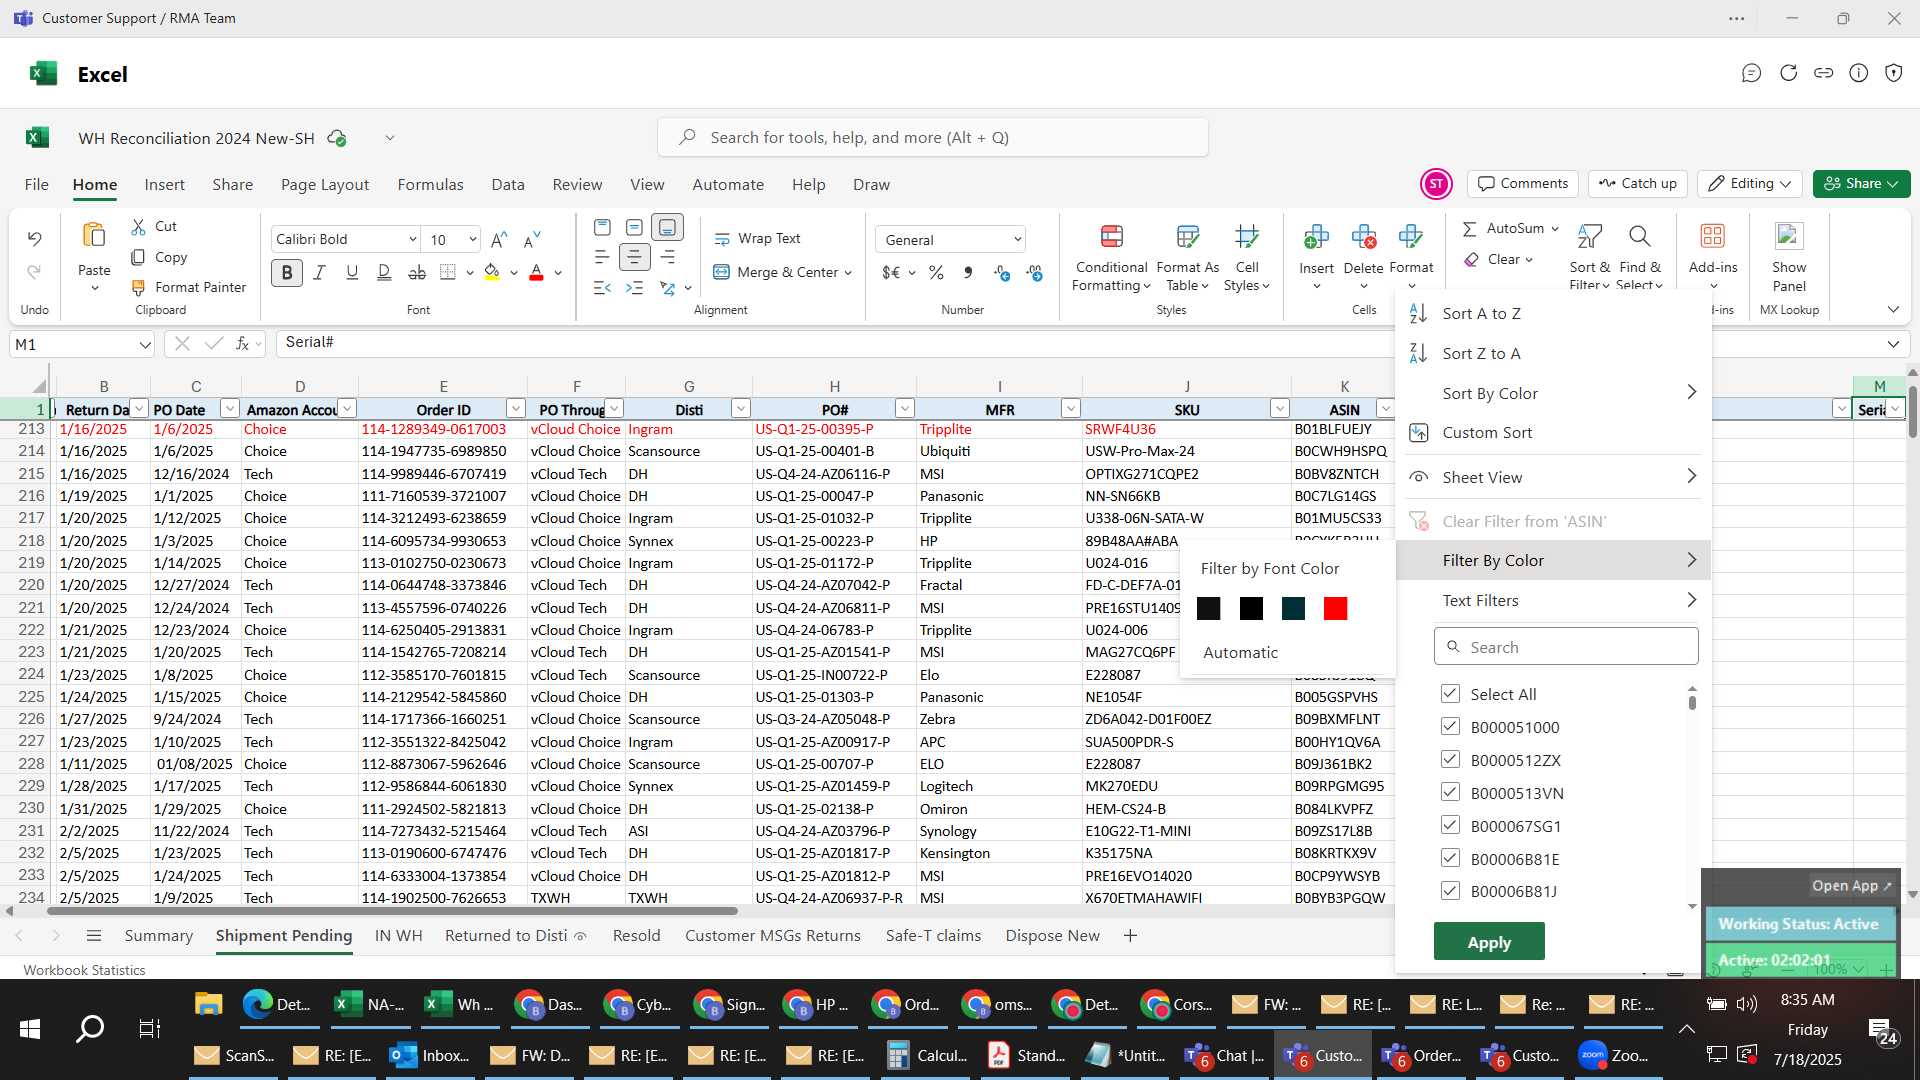Select Automatic font color filter
This screenshot has width=1920, height=1080.
[1240, 653]
